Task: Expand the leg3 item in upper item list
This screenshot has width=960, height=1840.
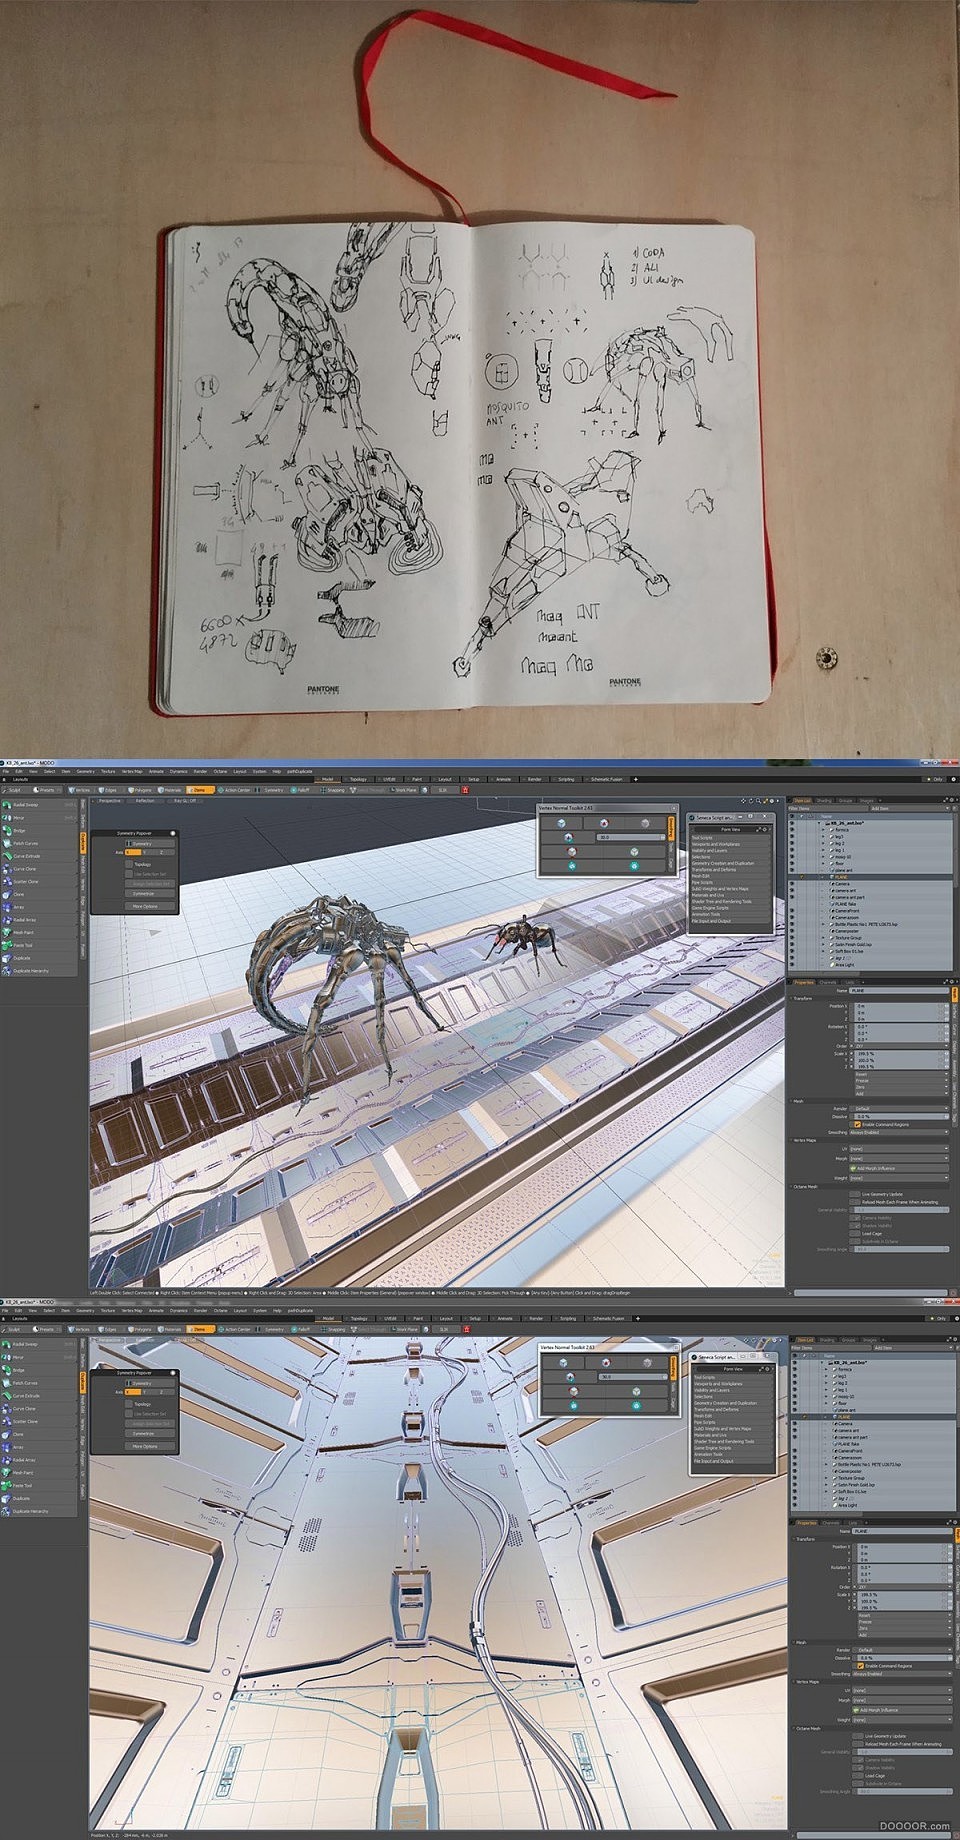Action: point(823,837)
